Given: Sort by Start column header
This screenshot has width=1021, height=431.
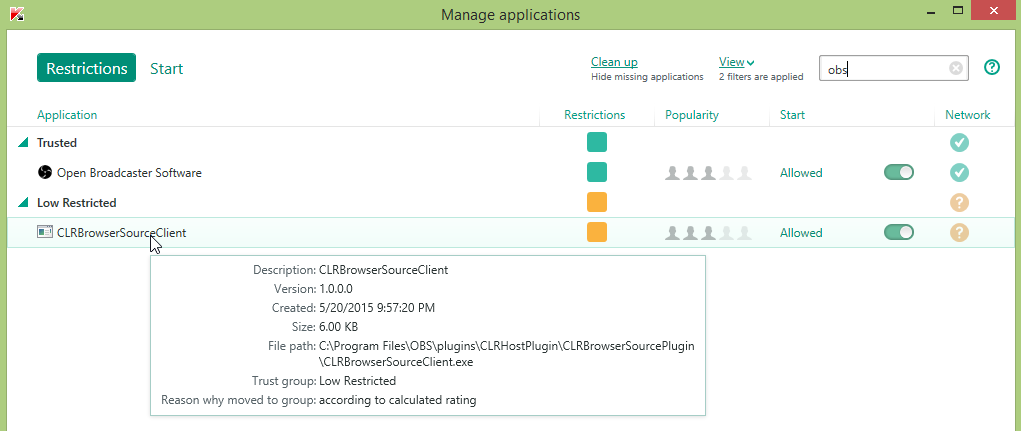Looking at the screenshot, I should pyautogui.click(x=792, y=115).
